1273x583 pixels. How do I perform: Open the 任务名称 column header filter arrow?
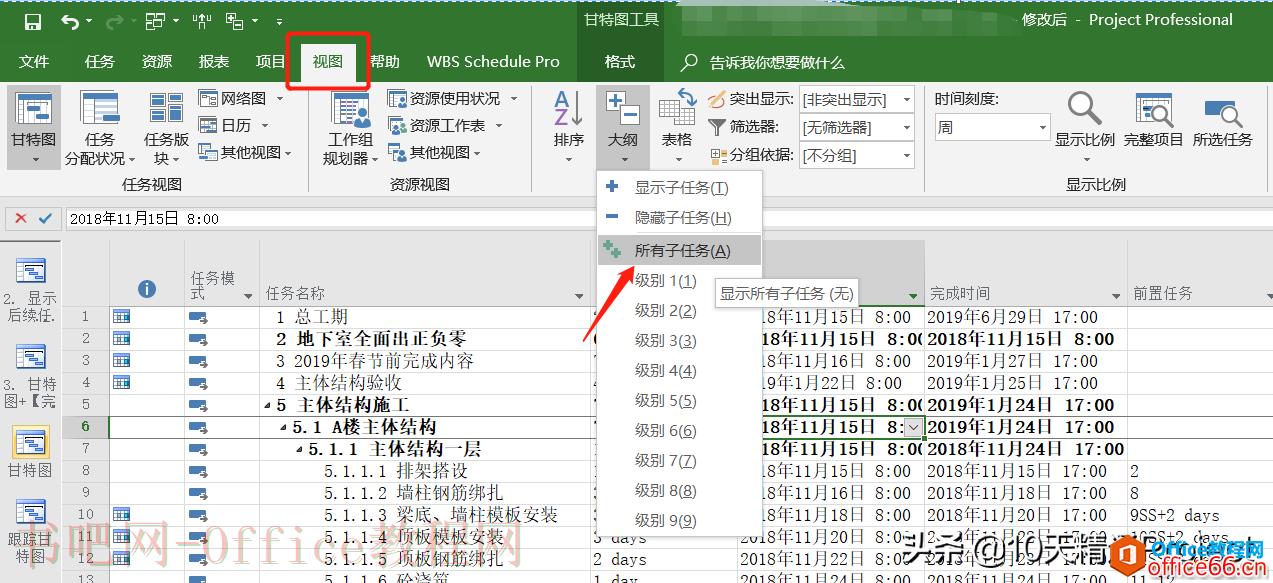(580, 296)
